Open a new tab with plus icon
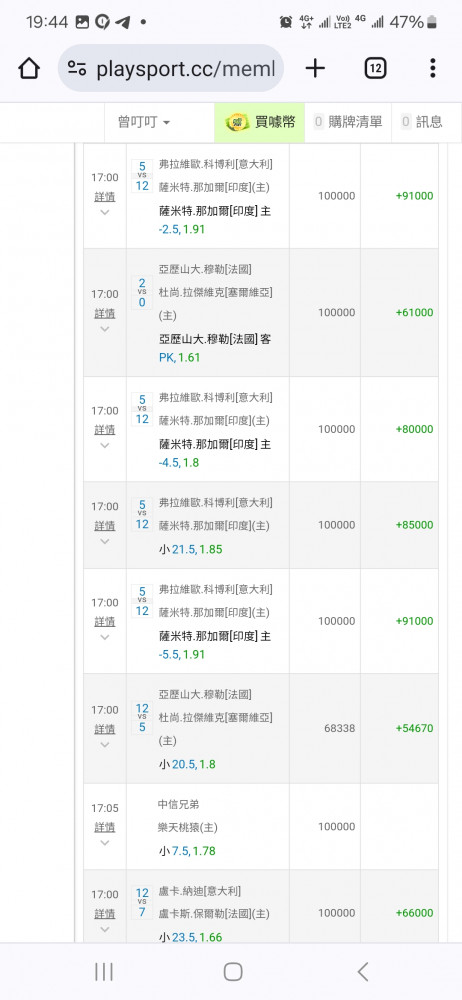 (315, 68)
